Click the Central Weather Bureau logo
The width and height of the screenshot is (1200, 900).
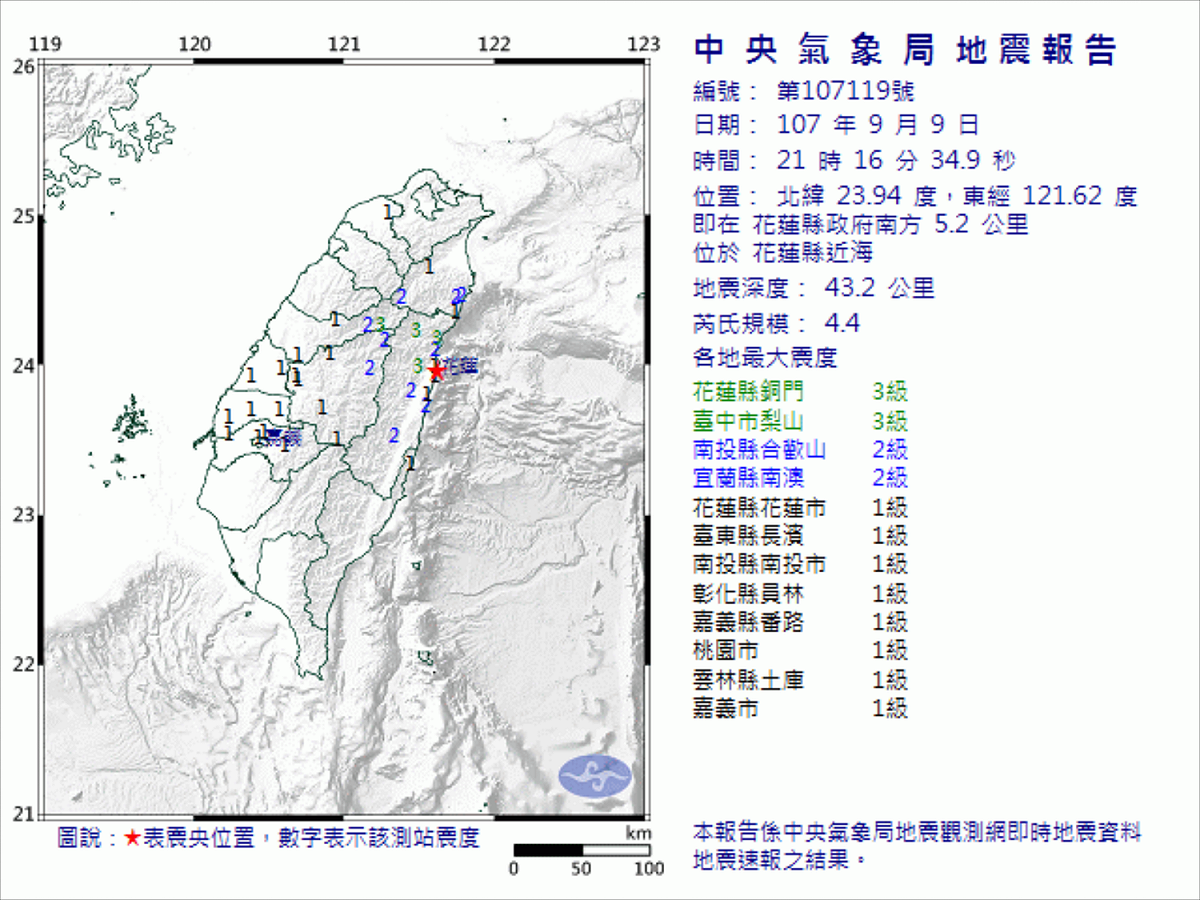(x=596, y=776)
